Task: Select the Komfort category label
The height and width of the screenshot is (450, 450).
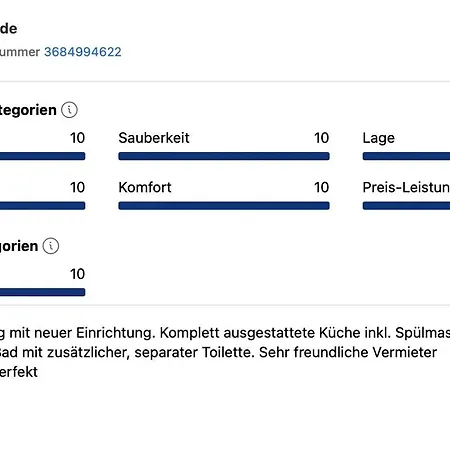Action: pos(145,187)
